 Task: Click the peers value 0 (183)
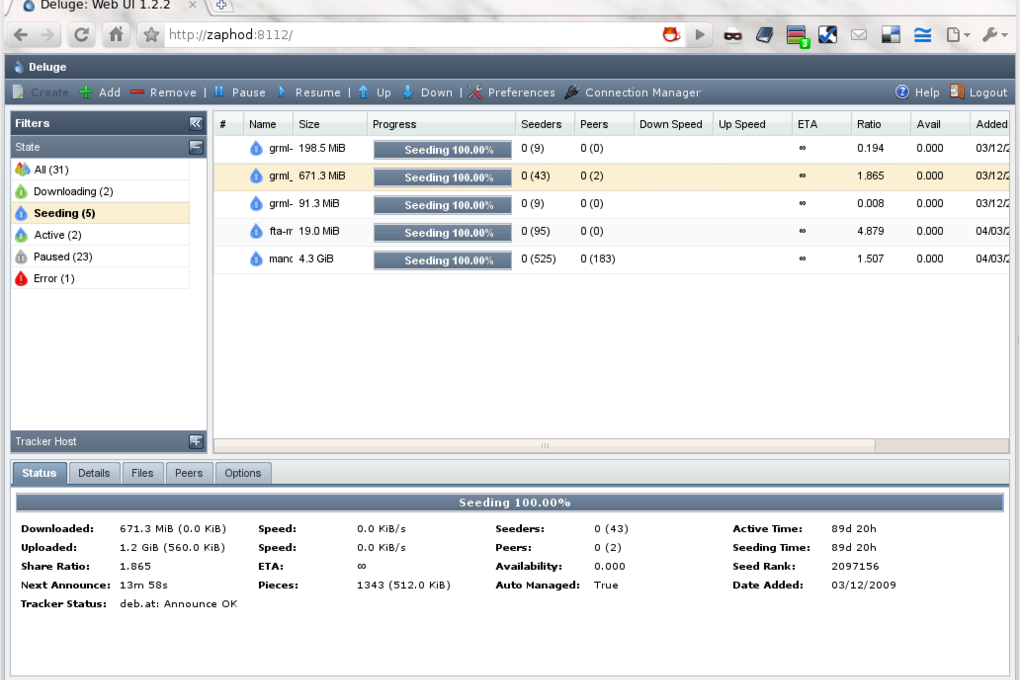597,259
